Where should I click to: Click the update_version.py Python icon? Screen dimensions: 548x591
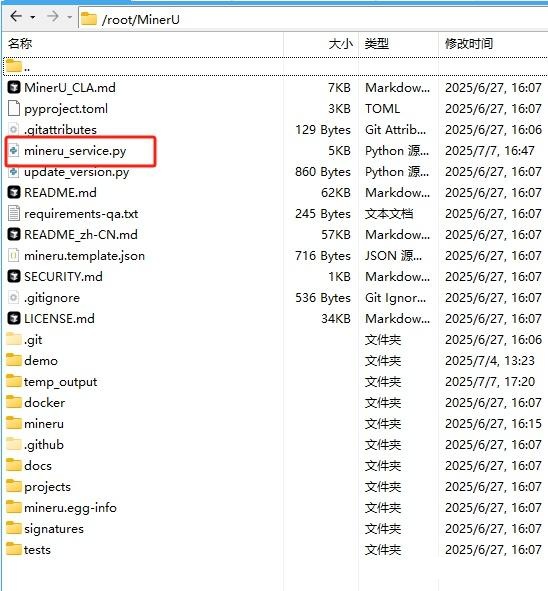14,172
